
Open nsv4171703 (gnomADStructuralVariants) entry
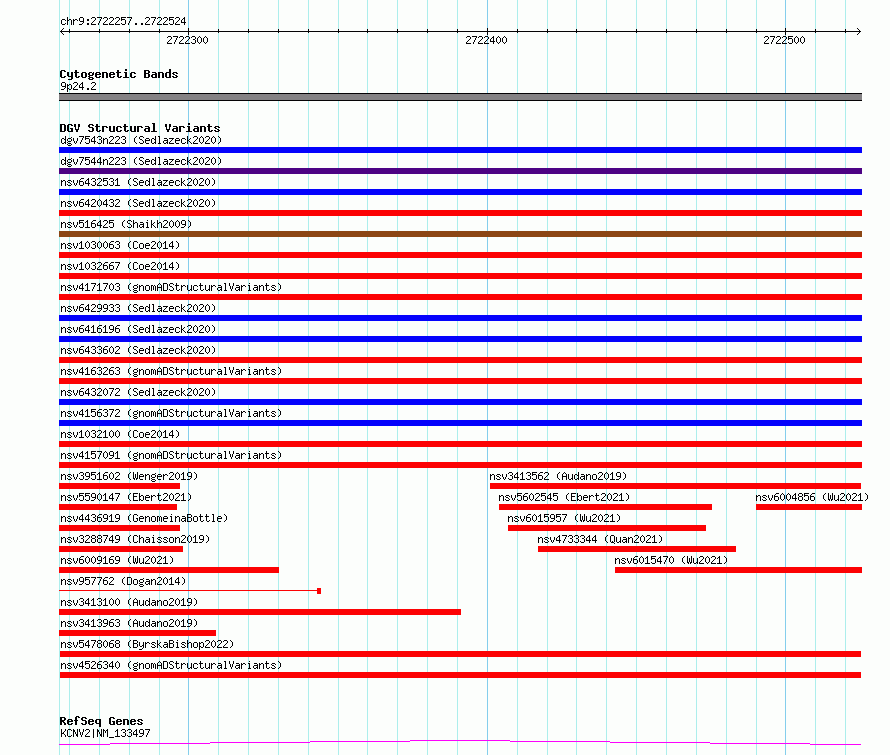click(171, 287)
